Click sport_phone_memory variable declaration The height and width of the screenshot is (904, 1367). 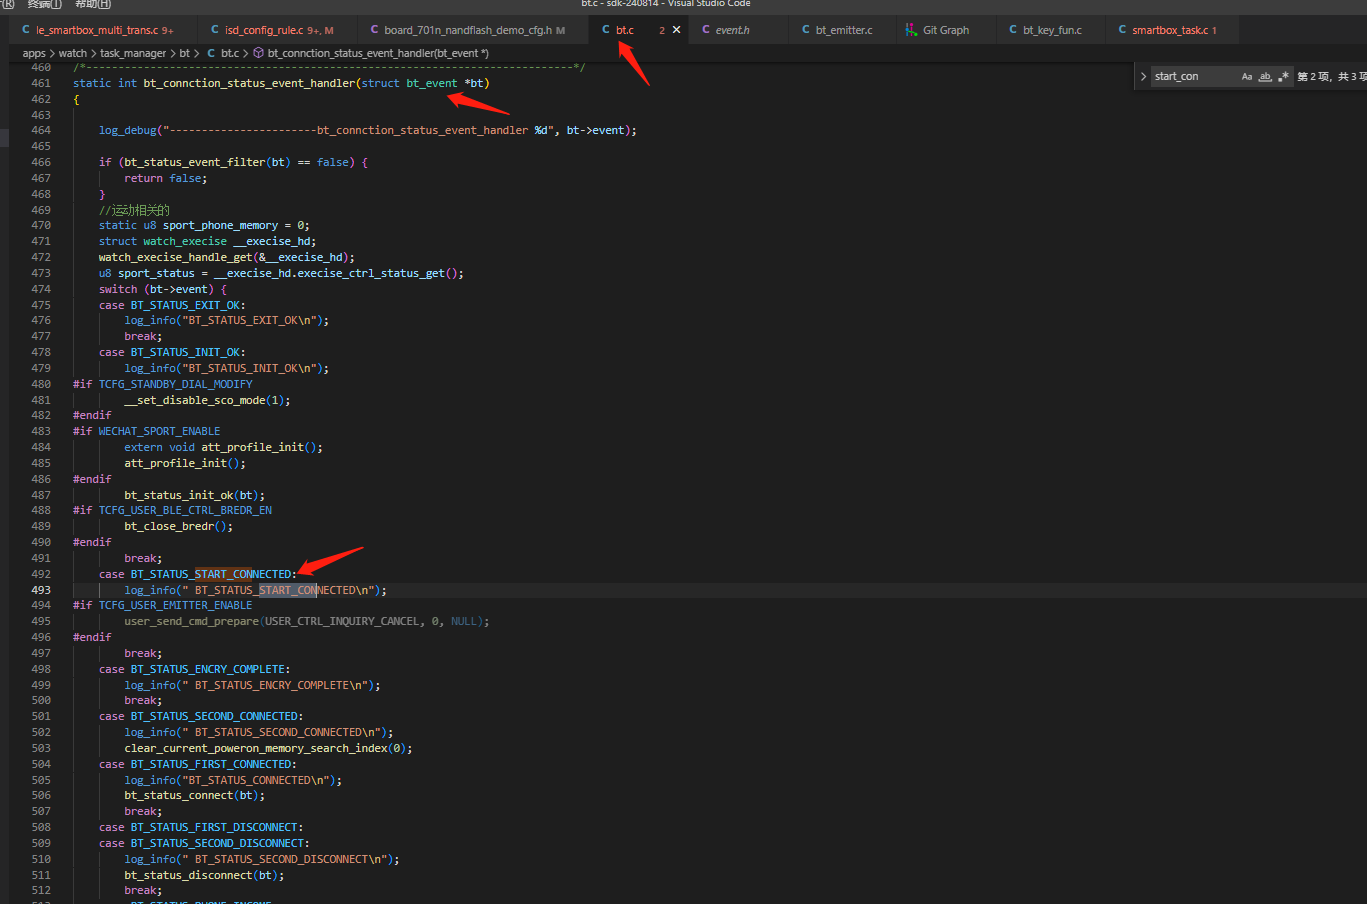coord(220,225)
